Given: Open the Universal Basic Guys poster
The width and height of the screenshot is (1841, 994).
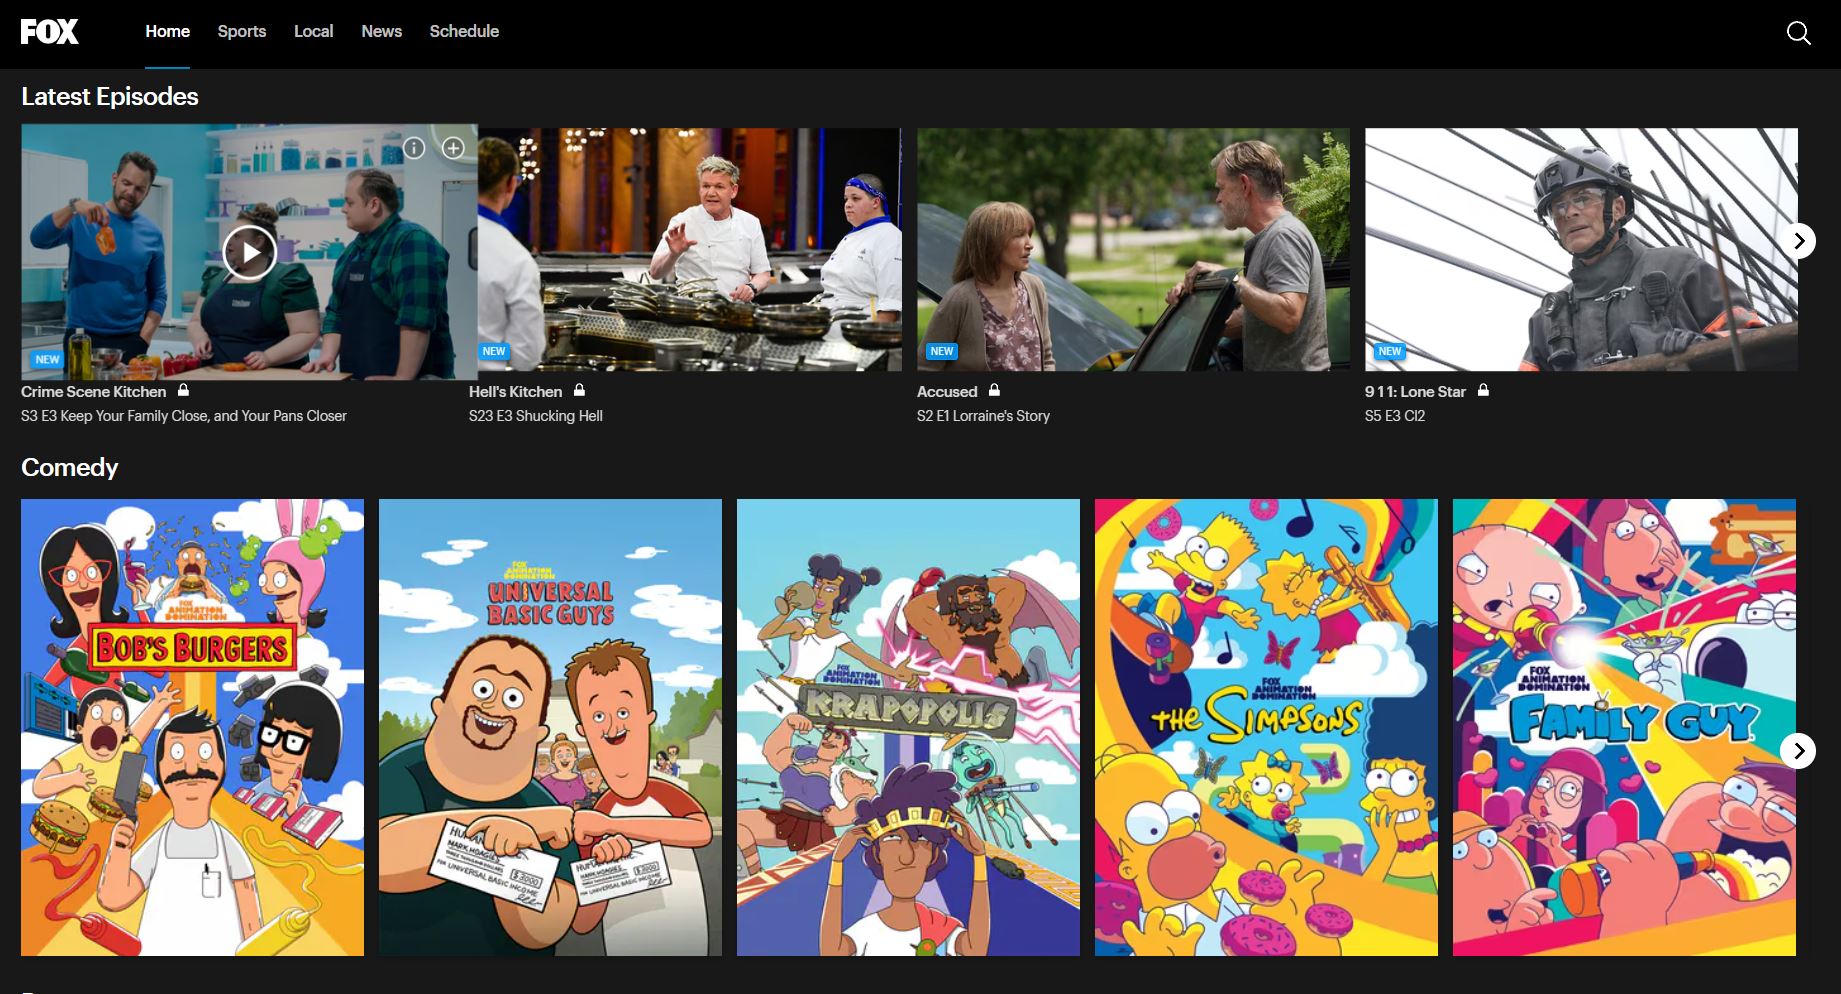Looking at the screenshot, I should 550,727.
